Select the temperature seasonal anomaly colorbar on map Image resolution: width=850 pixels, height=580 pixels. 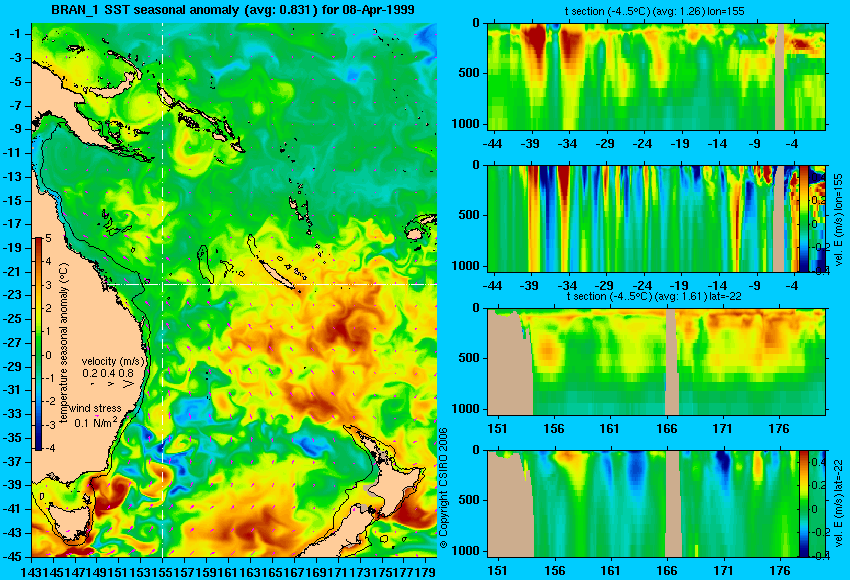(x=39, y=344)
